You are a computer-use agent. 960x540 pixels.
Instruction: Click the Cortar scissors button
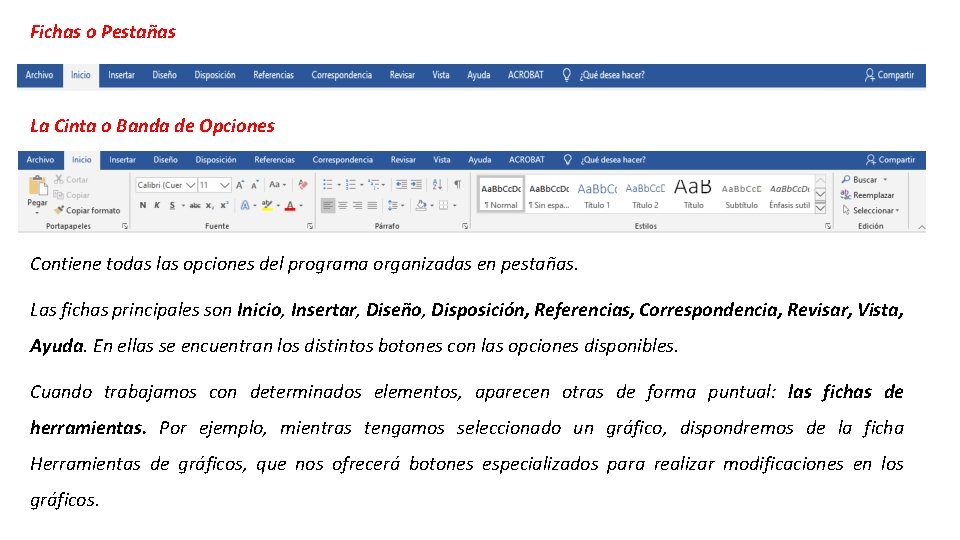coord(71,179)
